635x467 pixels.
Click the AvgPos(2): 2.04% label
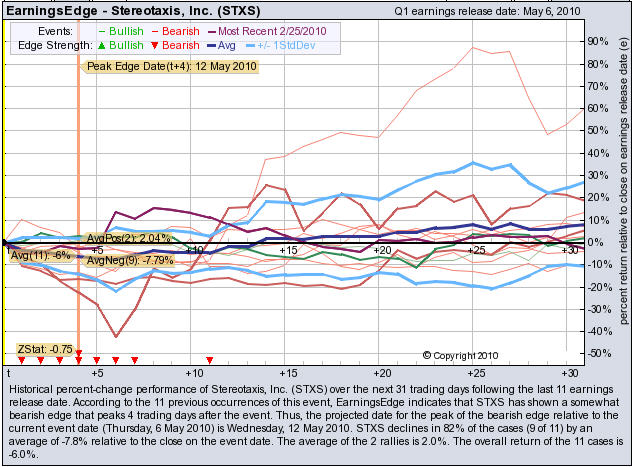click(129, 238)
